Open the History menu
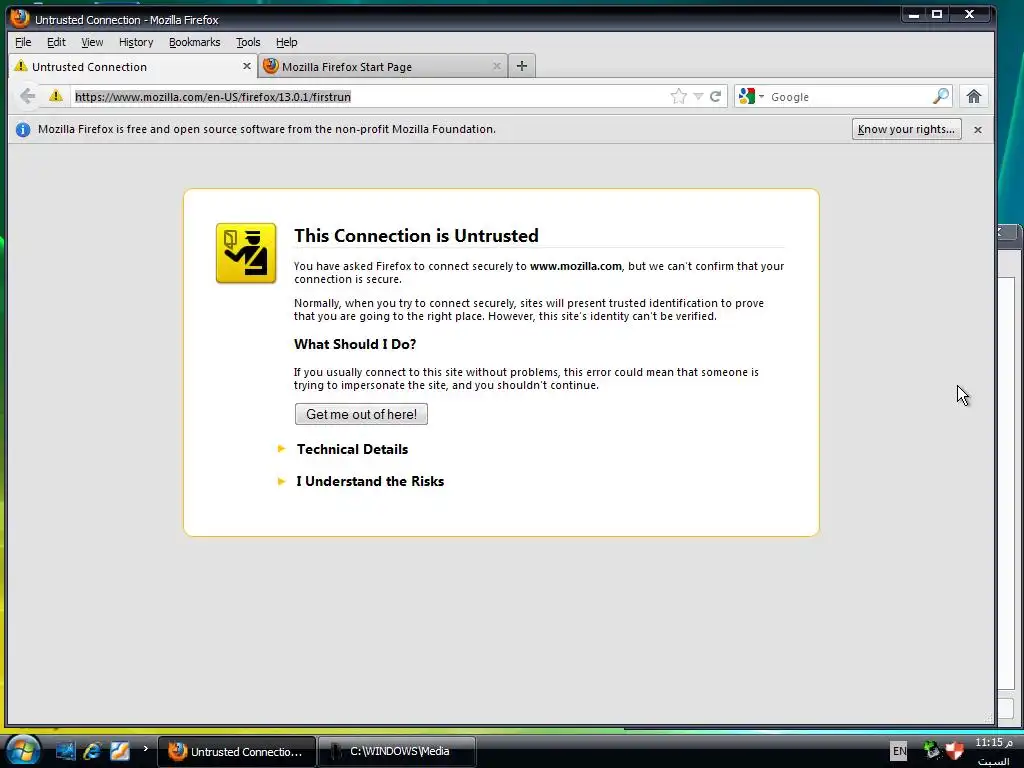Image resolution: width=1024 pixels, height=768 pixels. pos(136,42)
